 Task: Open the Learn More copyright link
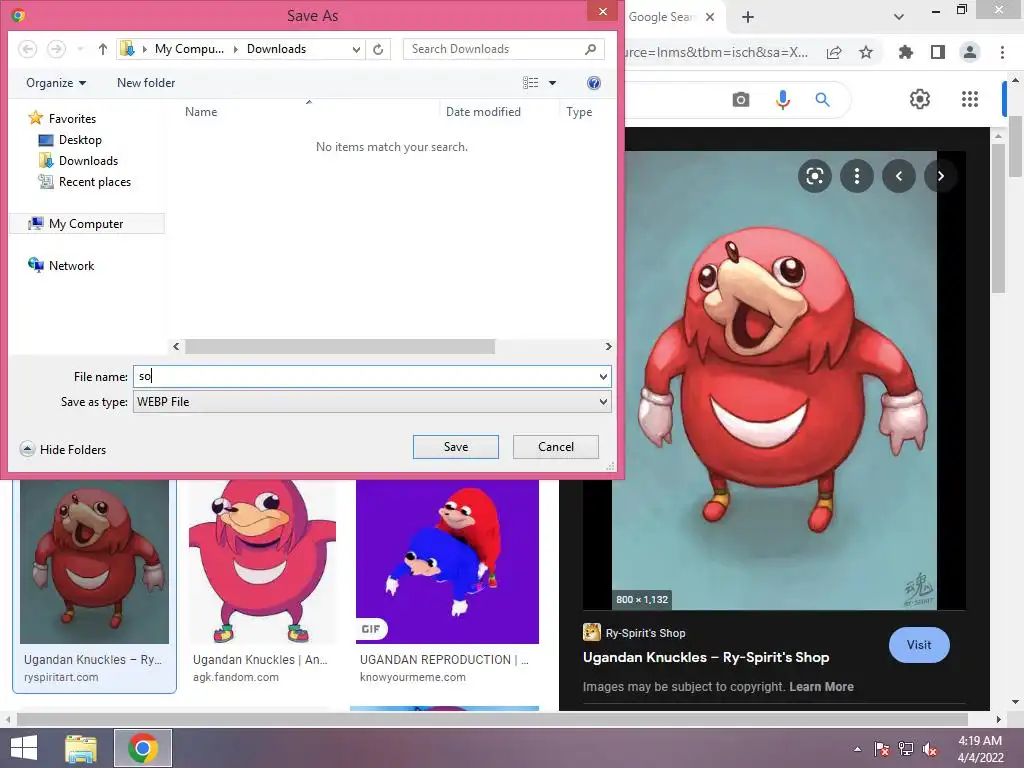[821, 686]
